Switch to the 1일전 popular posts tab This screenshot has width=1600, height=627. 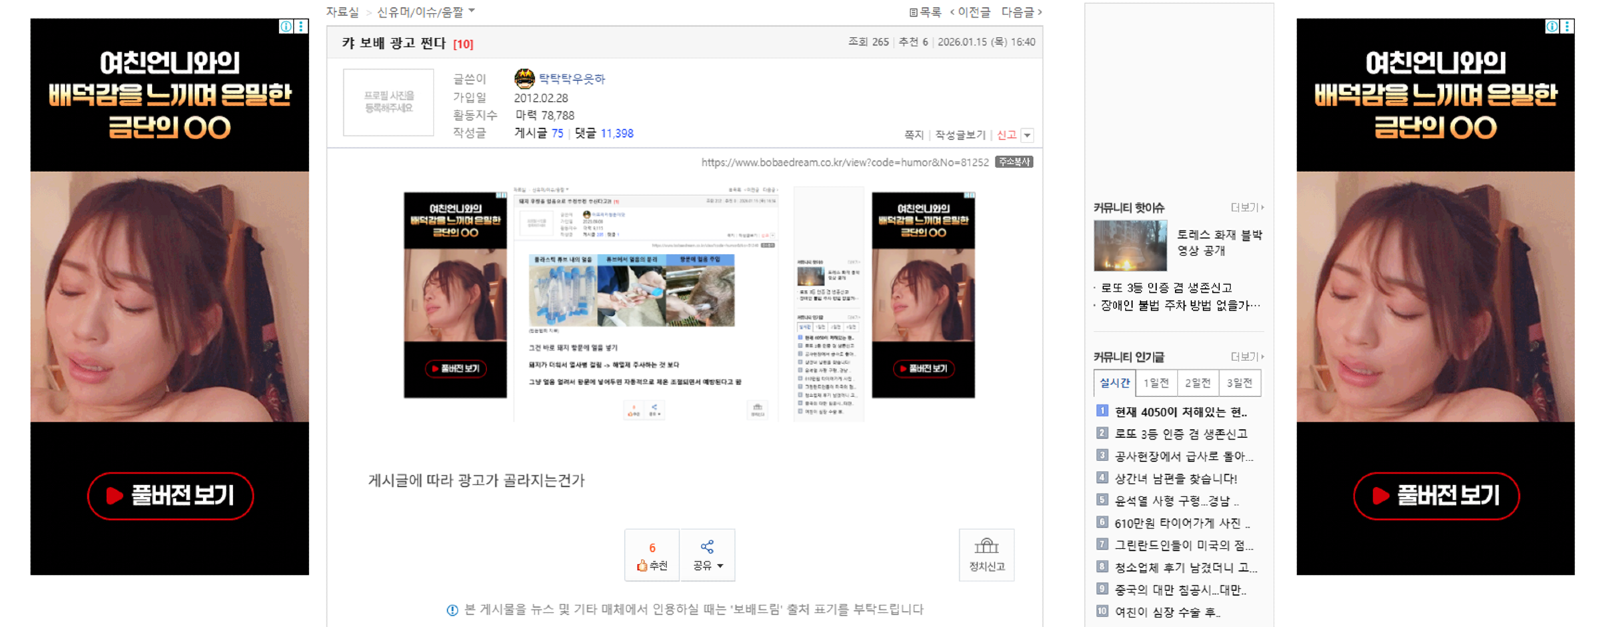[1155, 383]
